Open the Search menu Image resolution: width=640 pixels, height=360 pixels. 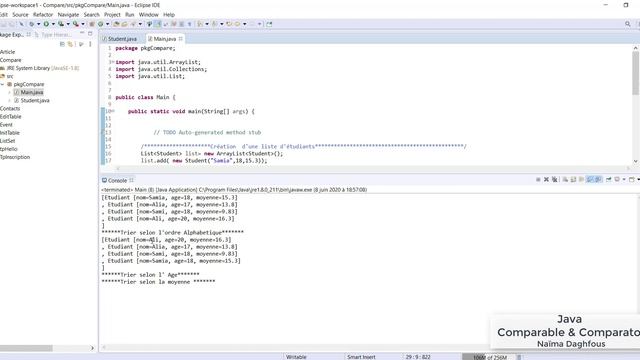click(x=91, y=15)
